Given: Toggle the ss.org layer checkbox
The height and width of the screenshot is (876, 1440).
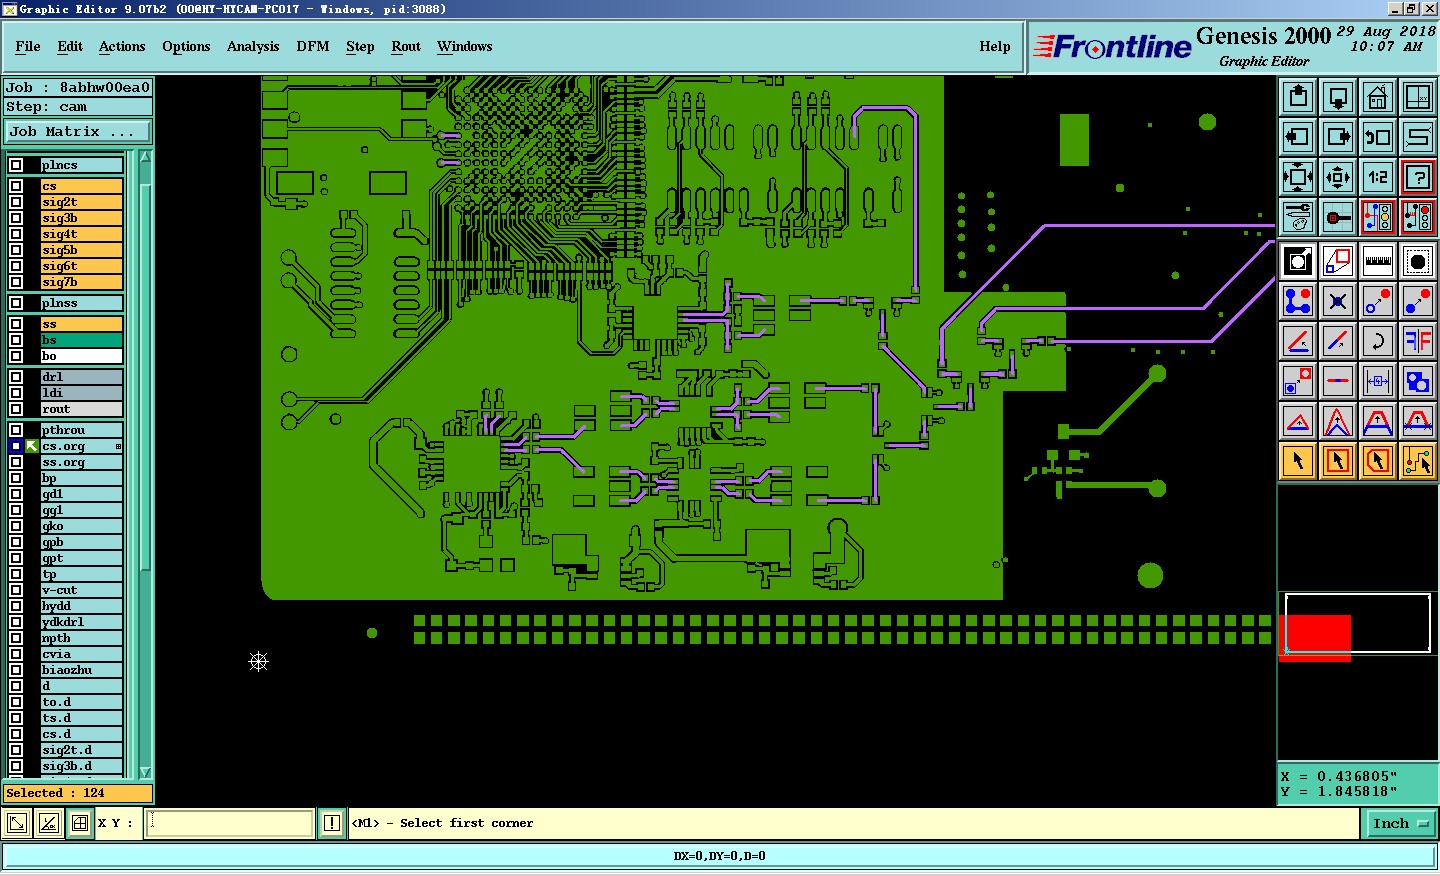Looking at the screenshot, I should pyautogui.click(x=16, y=462).
